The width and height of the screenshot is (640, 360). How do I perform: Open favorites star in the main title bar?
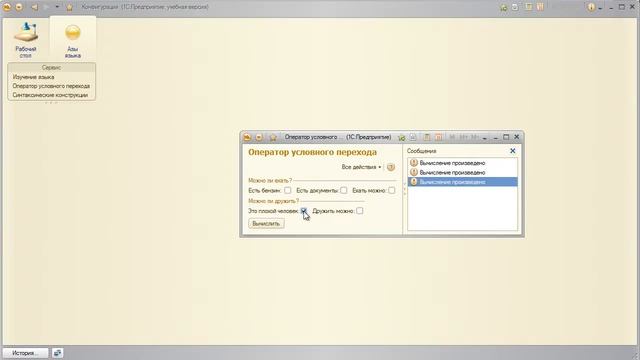tap(69, 7)
